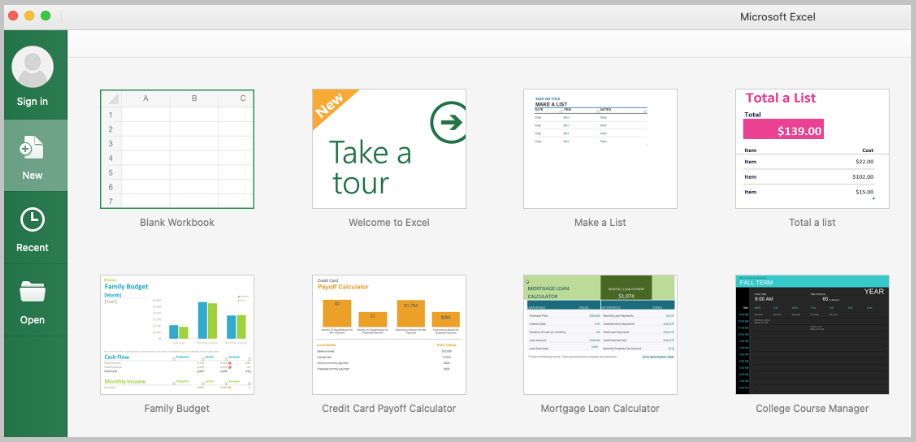Click the "Family Budget" caption
The image size is (916, 442).
(x=177, y=408)
